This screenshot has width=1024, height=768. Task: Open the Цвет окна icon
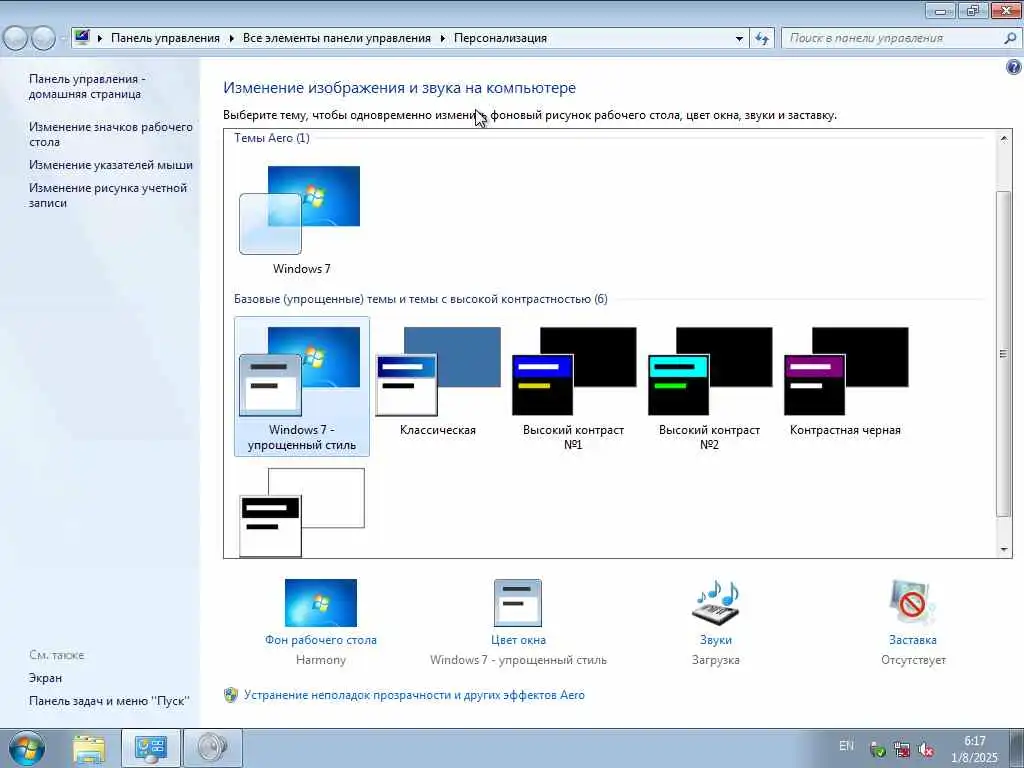518,603
